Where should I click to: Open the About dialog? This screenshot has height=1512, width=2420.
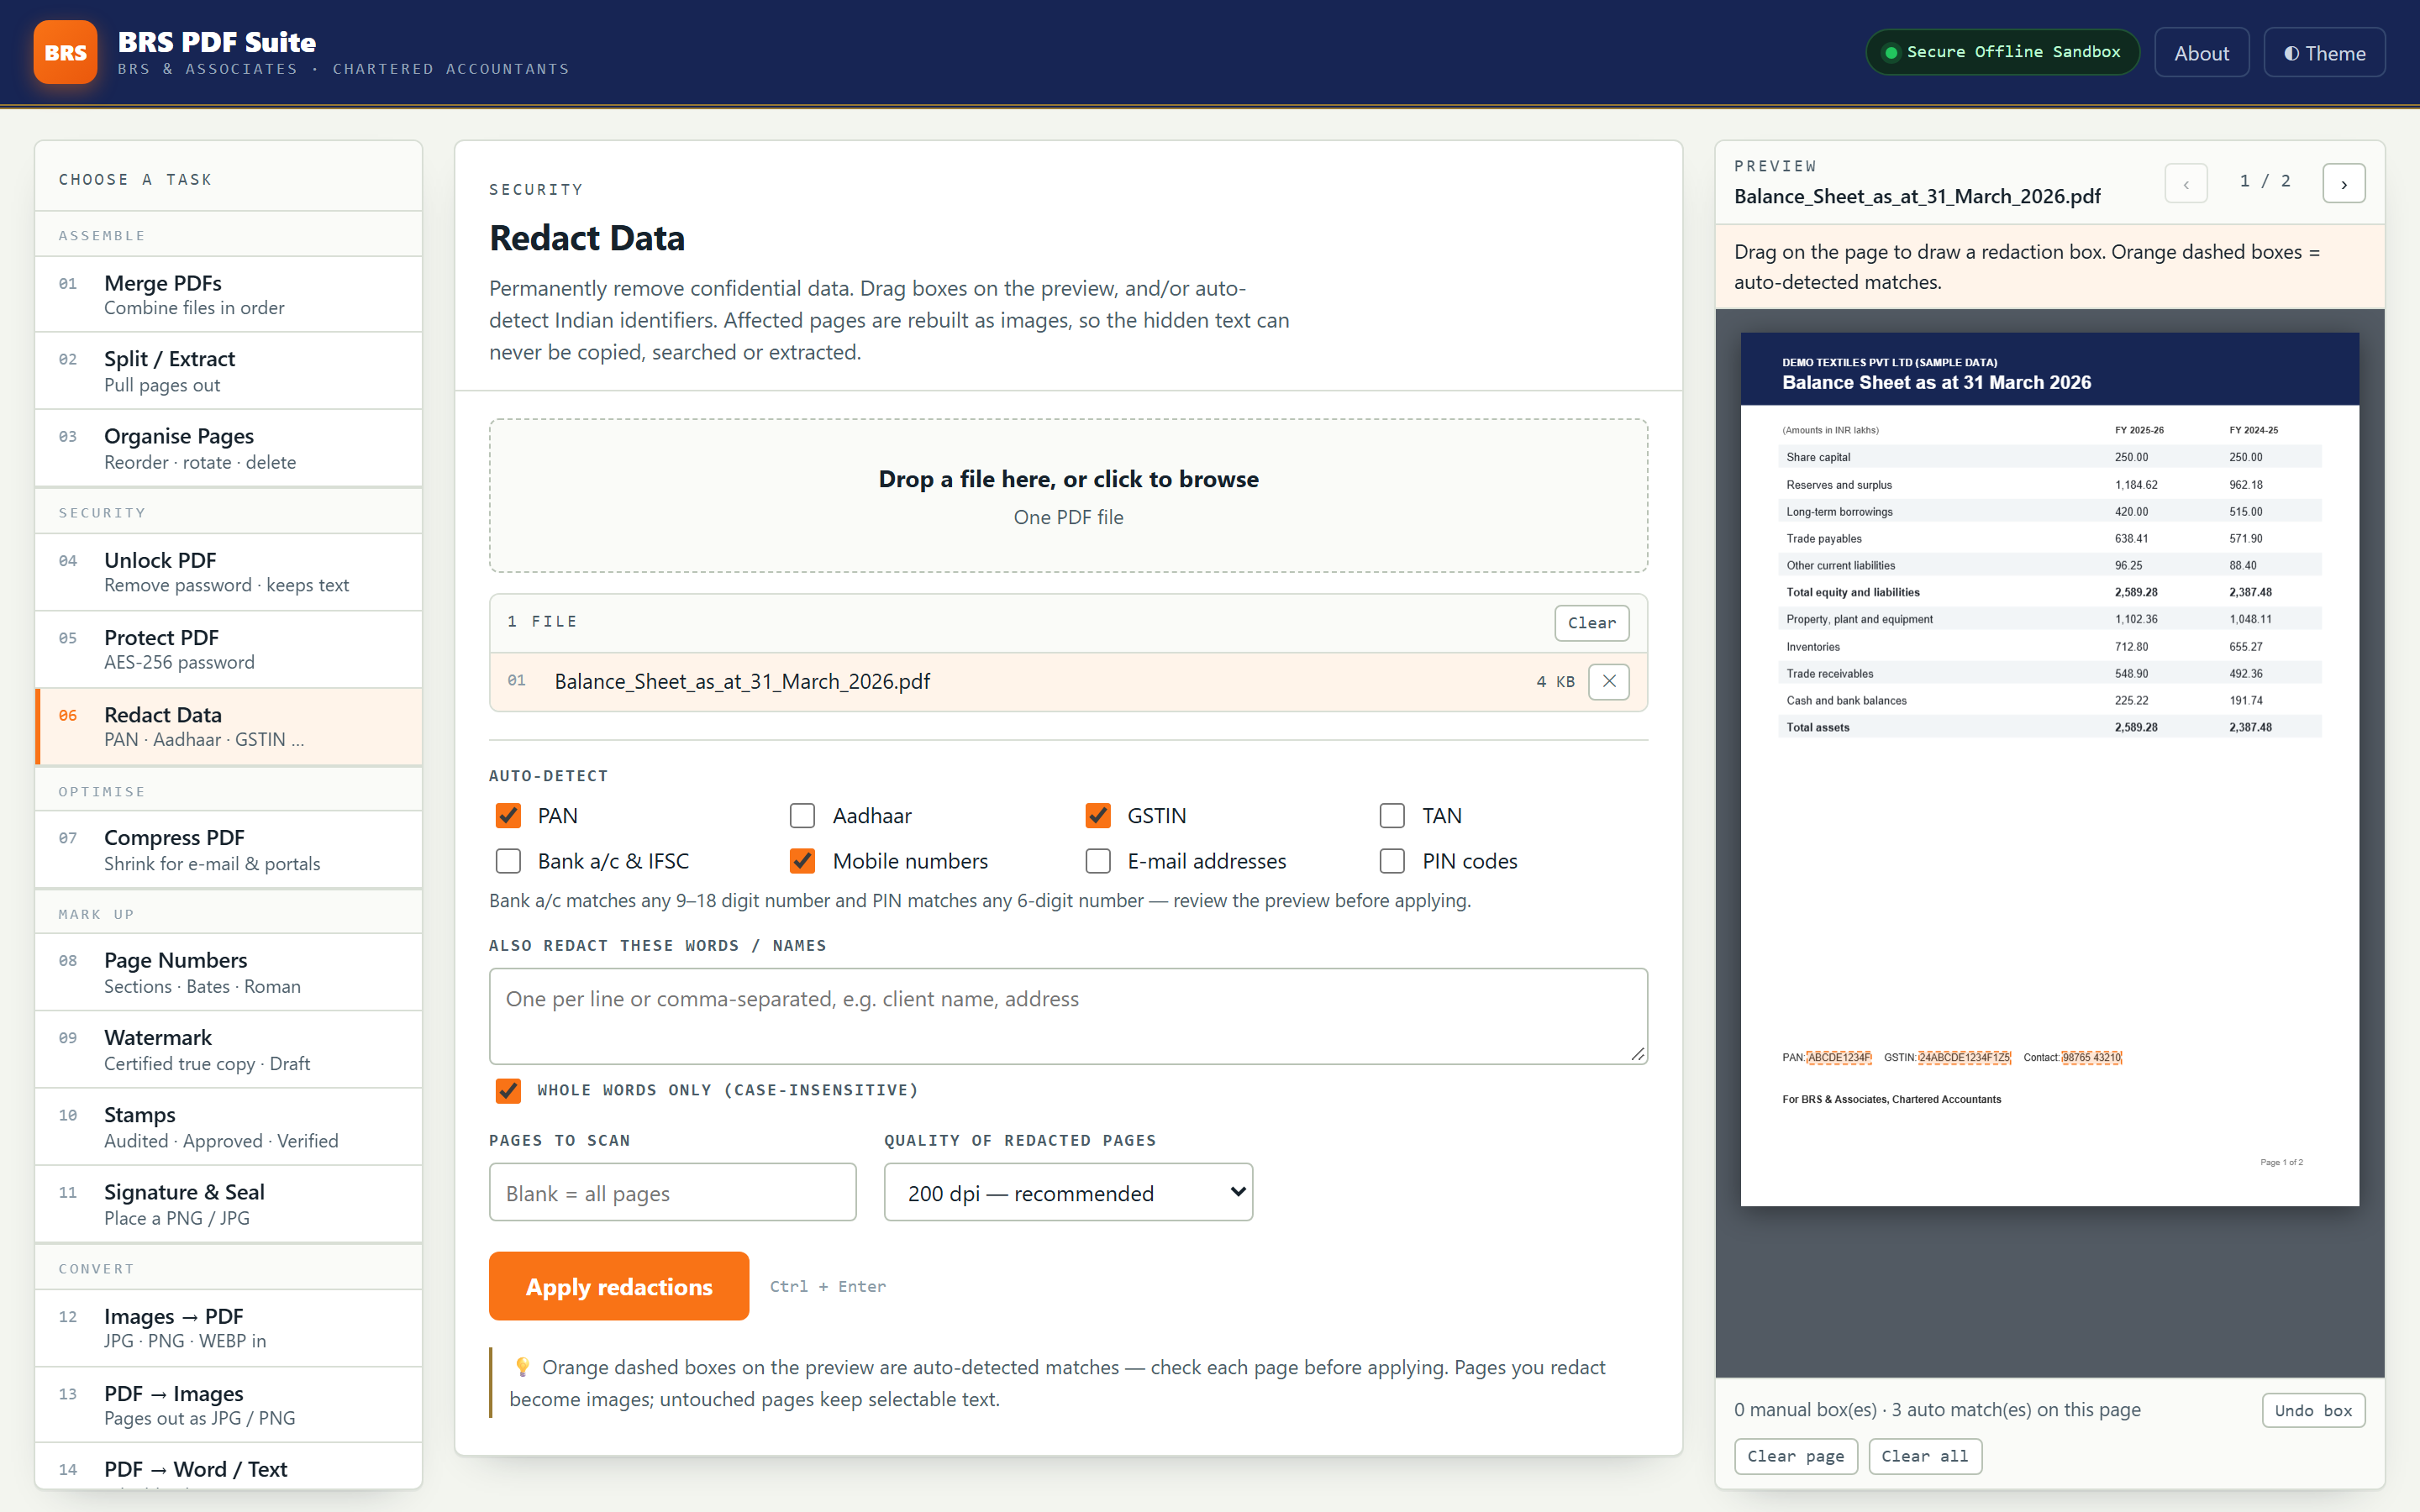click(2201, 53)
